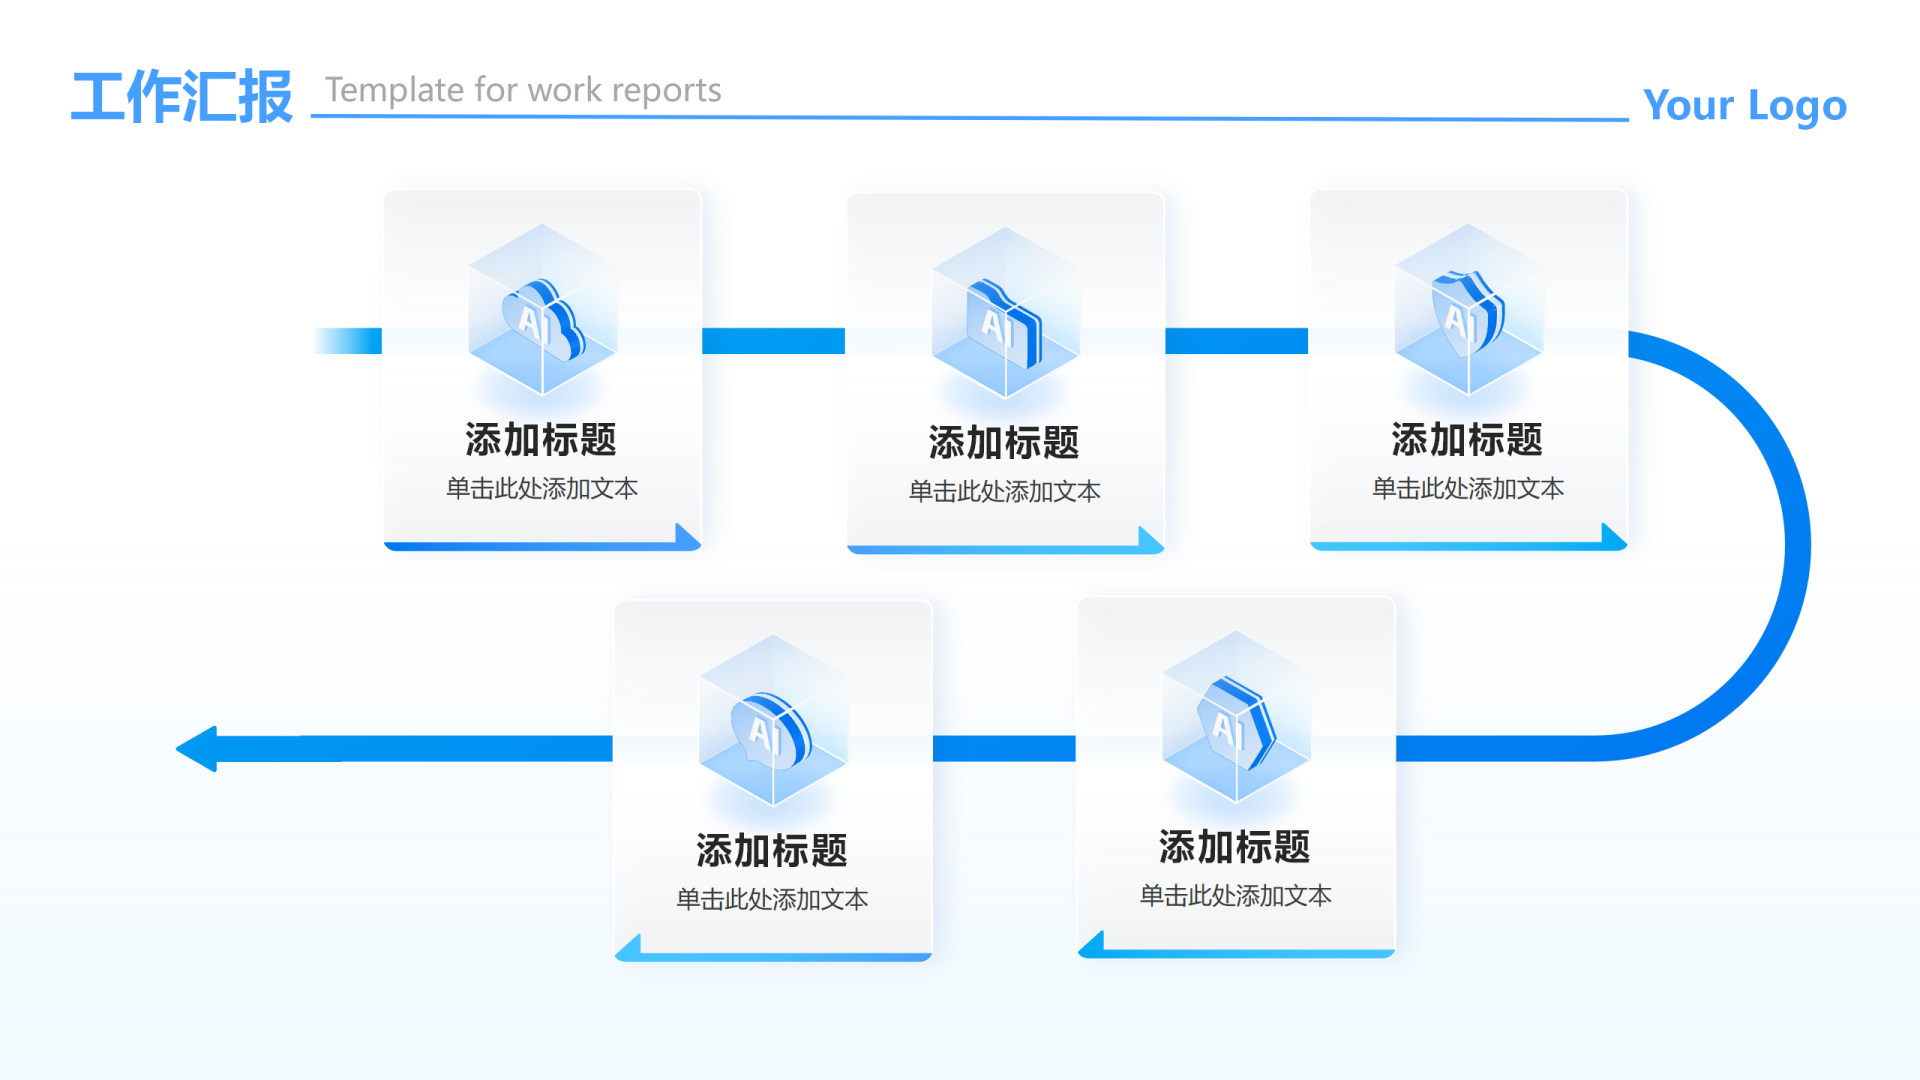
Task: Click the Template for work reports subtitle
Action: [523, 90]
